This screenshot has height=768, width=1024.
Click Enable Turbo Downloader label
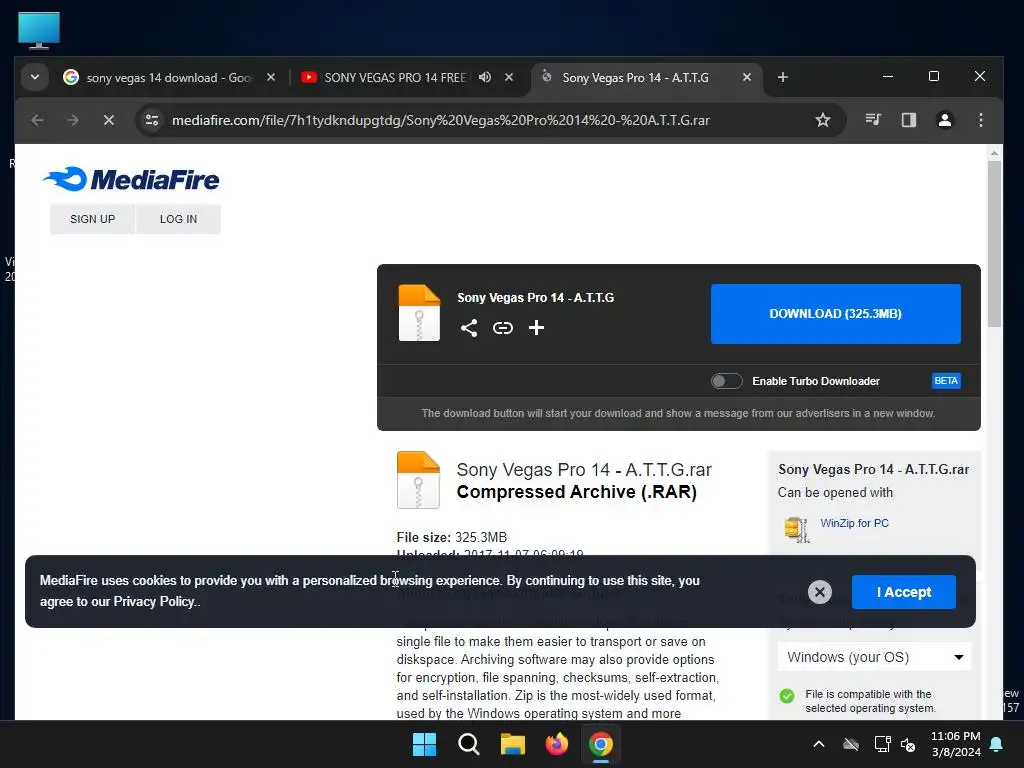point(816,381)
